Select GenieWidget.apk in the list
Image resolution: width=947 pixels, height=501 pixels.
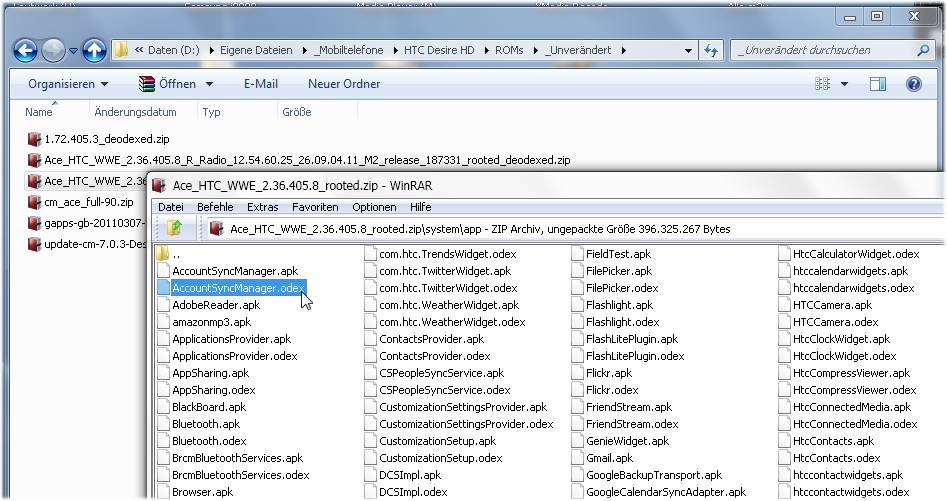tap(620, 441)
